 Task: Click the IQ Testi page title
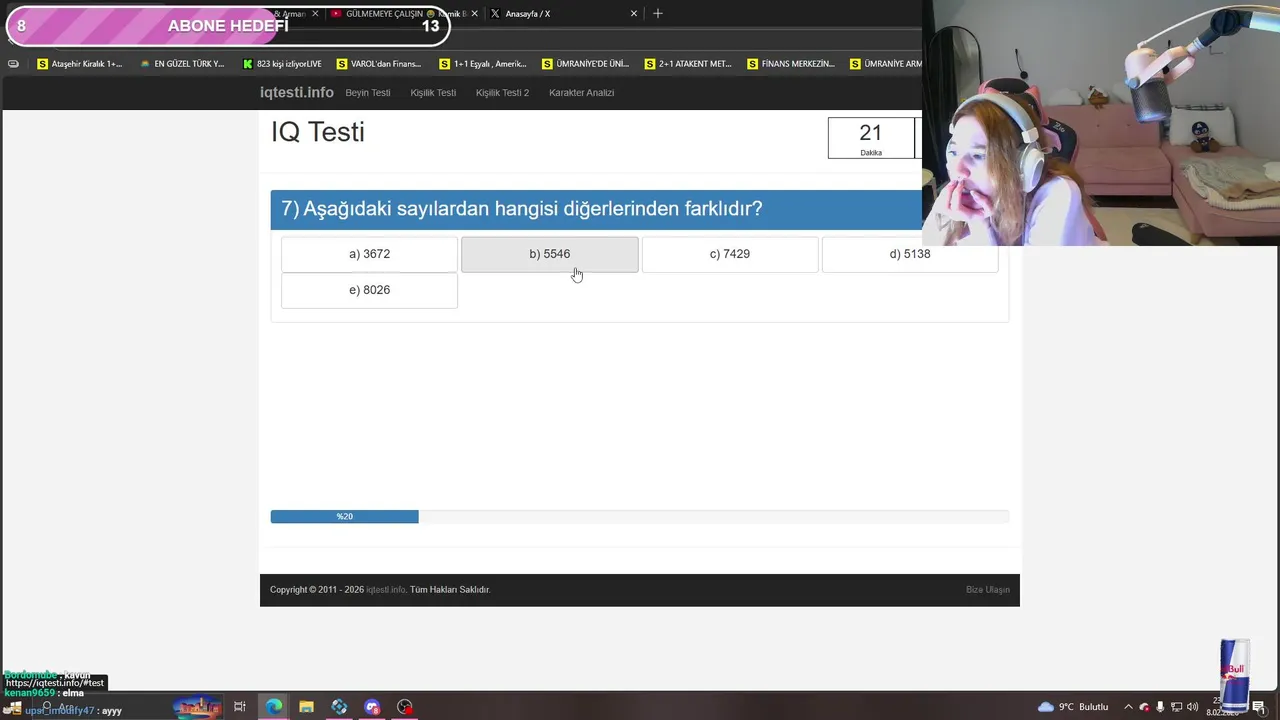click(318, 132)
